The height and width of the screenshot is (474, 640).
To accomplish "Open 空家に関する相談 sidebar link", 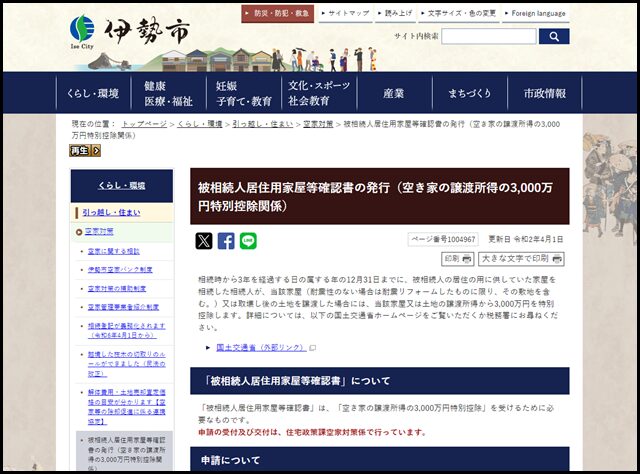I will [113, 251].
